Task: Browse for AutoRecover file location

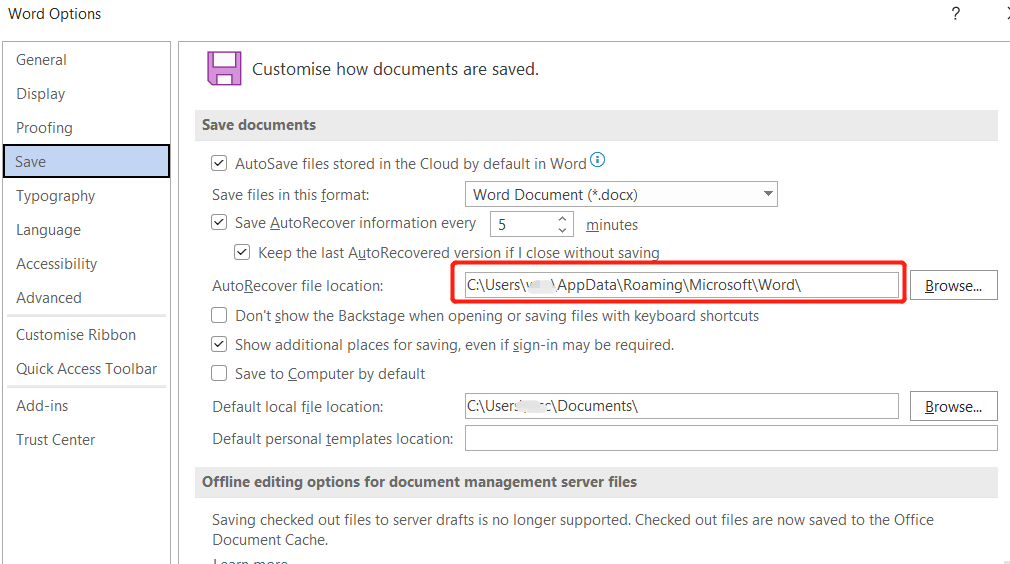Action: point(953,285)
